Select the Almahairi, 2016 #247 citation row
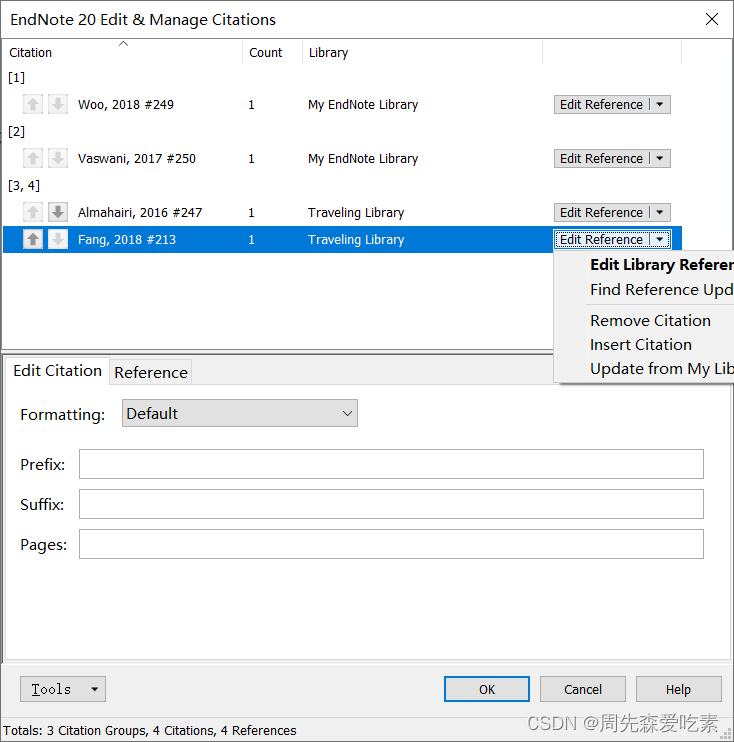 pos(342,212)
